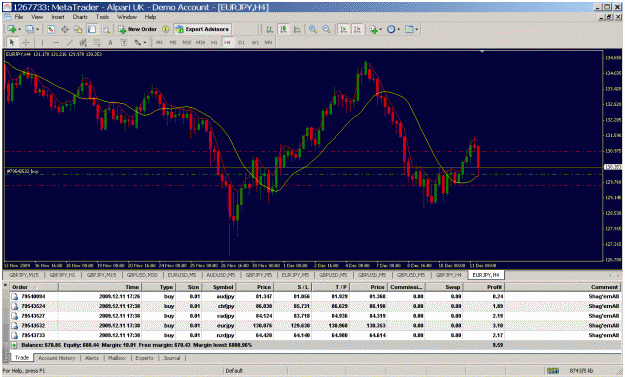This screenshot has width=625, height=377.
Task: Select the M1 timeframe
Action: pos(159,42)
